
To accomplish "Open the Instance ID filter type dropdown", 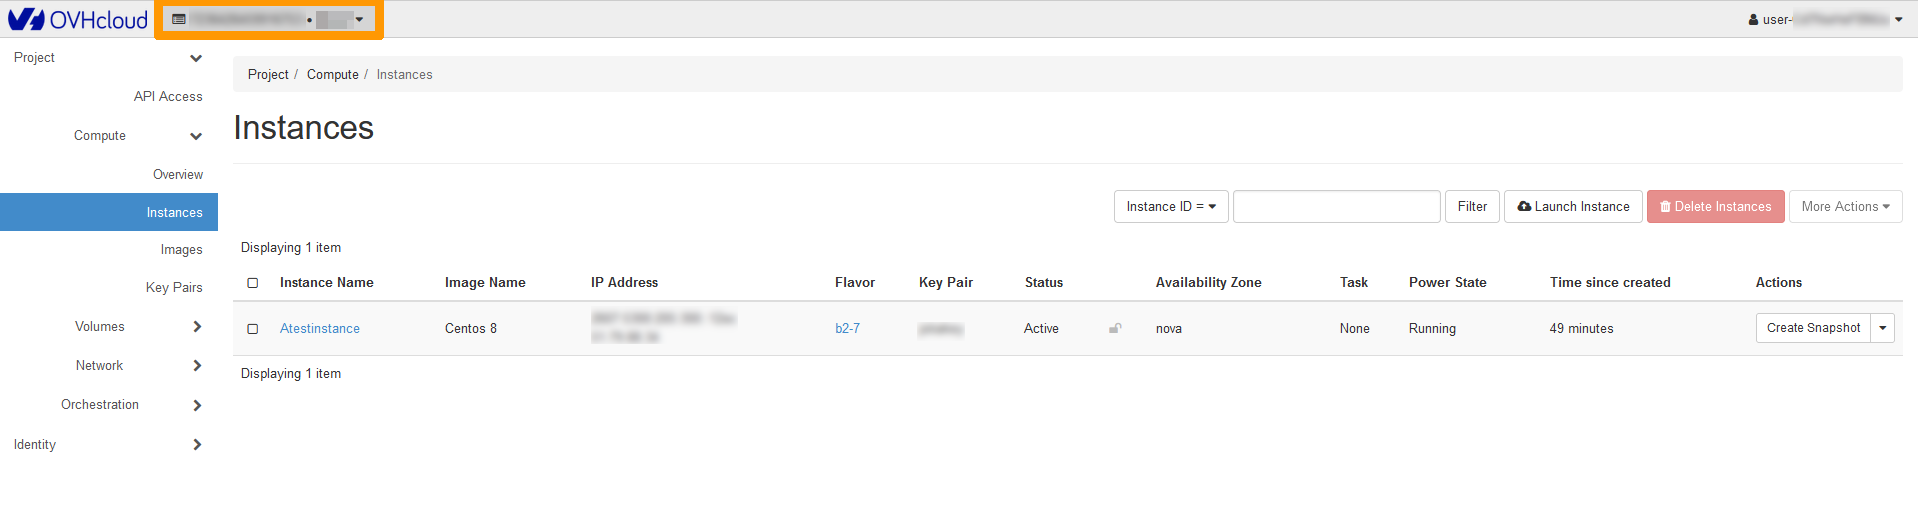I will [x=1171, y=207].
